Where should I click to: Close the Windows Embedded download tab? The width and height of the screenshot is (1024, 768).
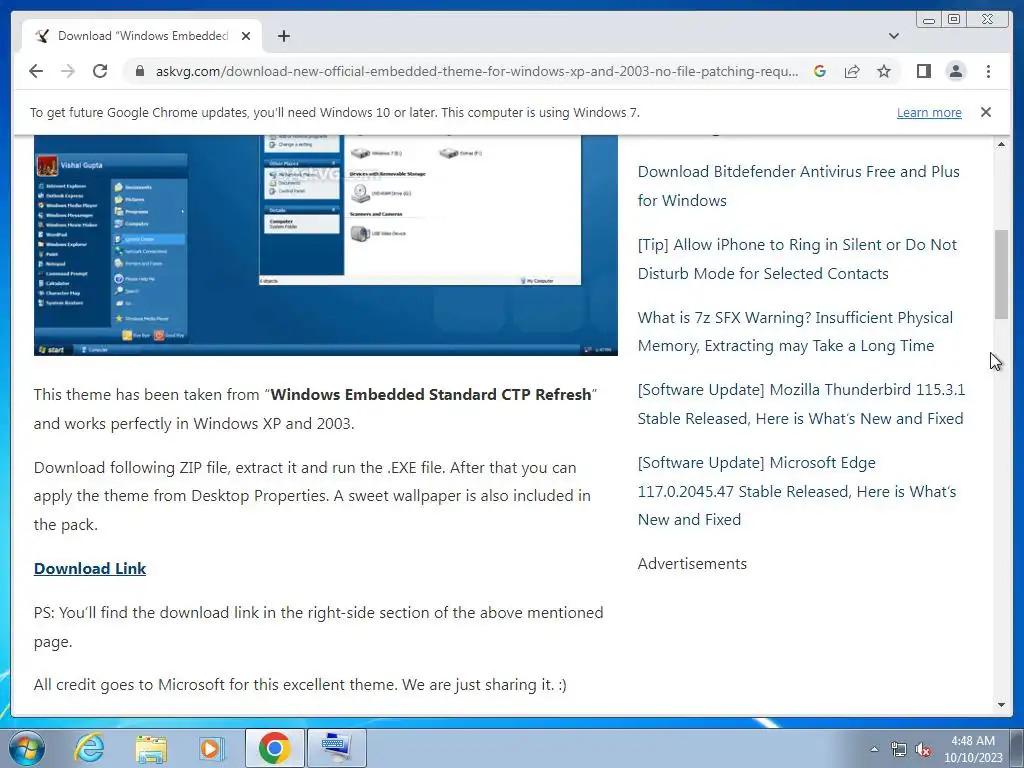[246, 36]
